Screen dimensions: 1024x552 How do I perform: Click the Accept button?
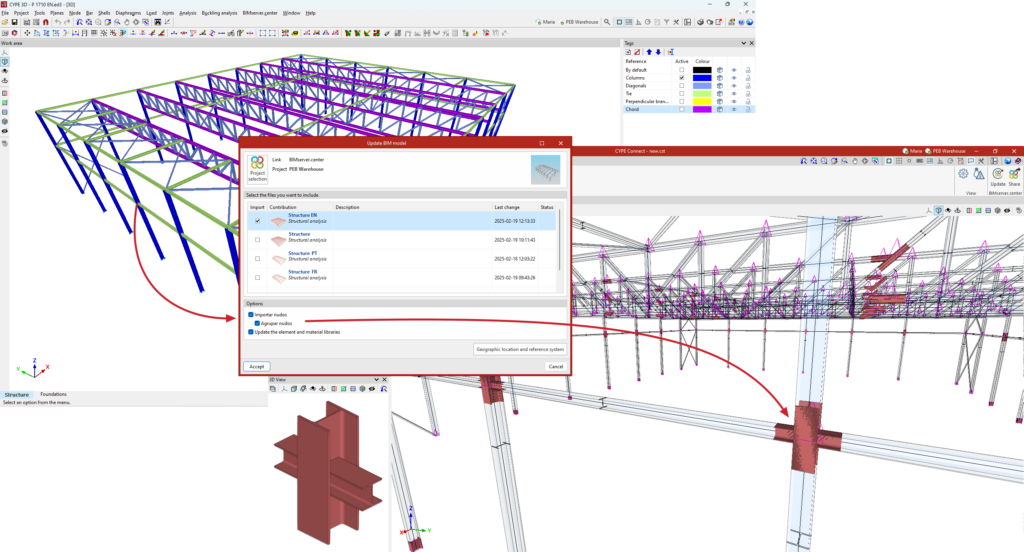click(x=257, y=366)
